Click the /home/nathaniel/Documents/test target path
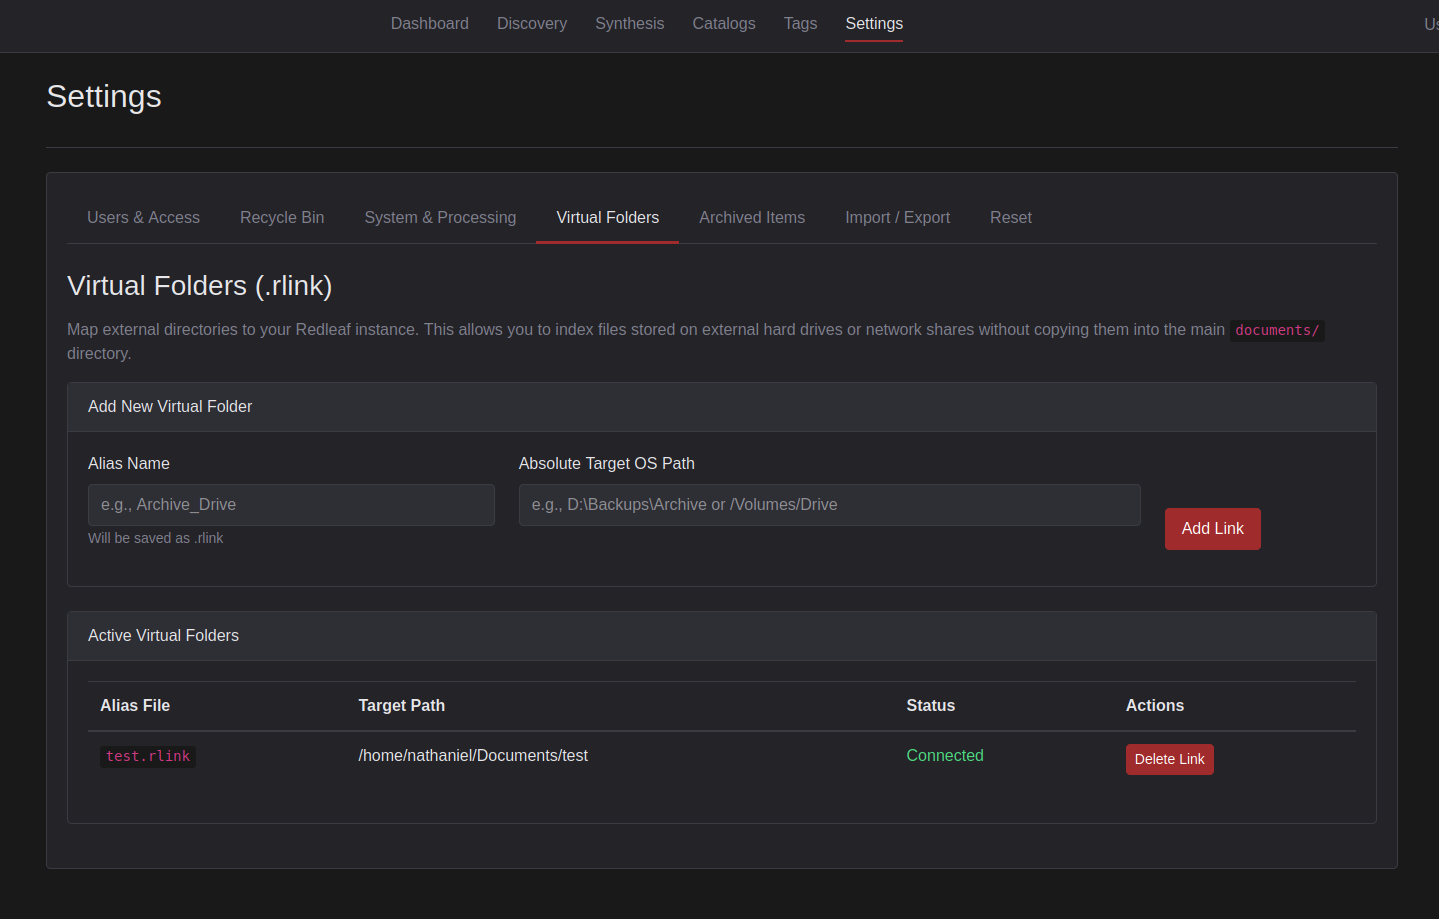The image size is (1439, 919). 473,756
